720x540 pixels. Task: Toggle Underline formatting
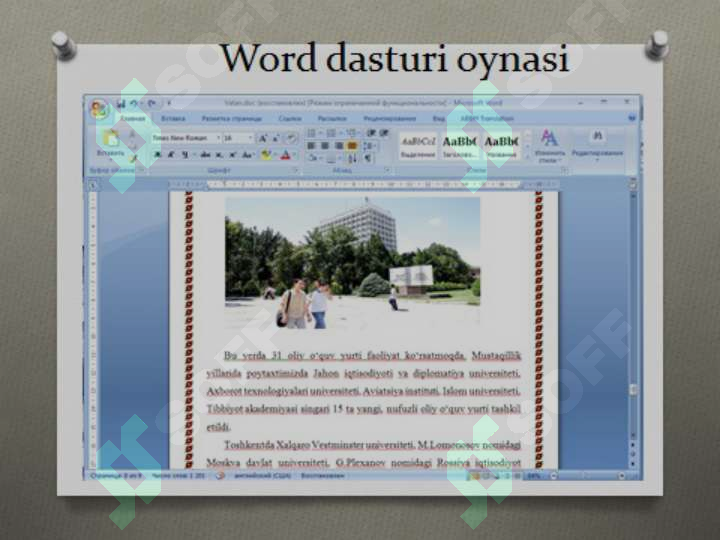[185, 155]
